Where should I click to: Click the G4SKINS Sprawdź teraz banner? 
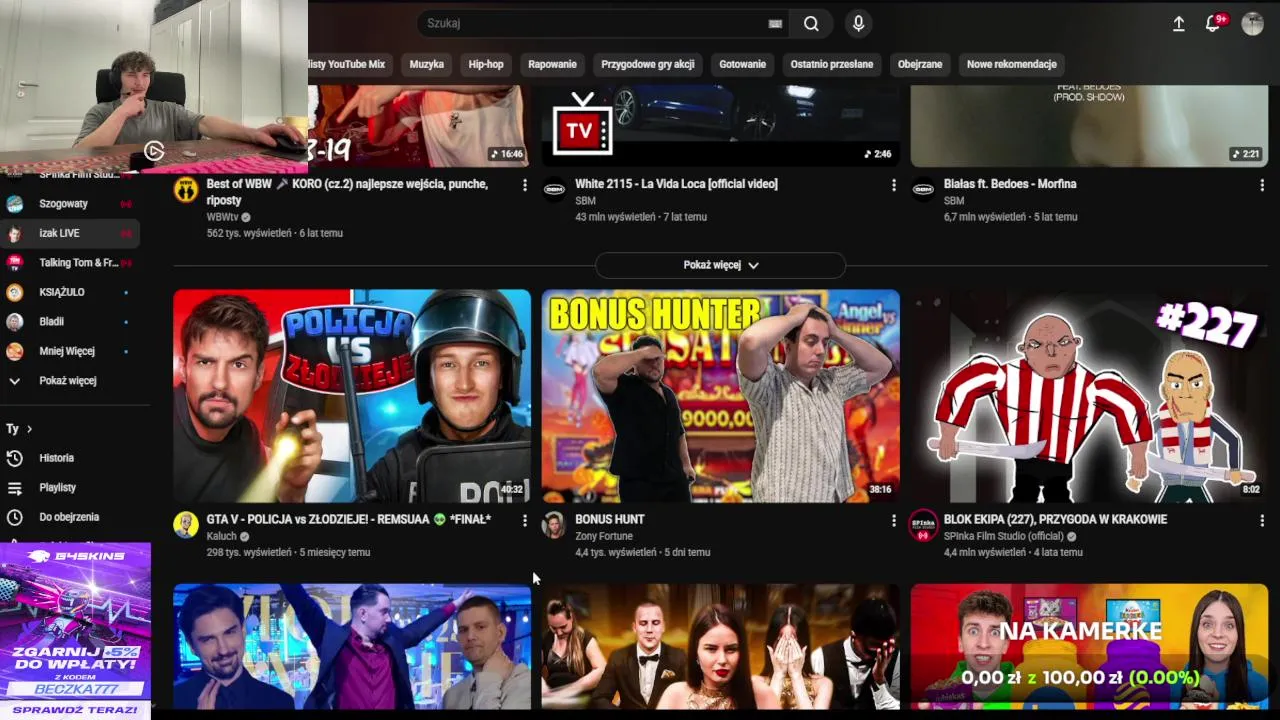click(x=75, y=630)
